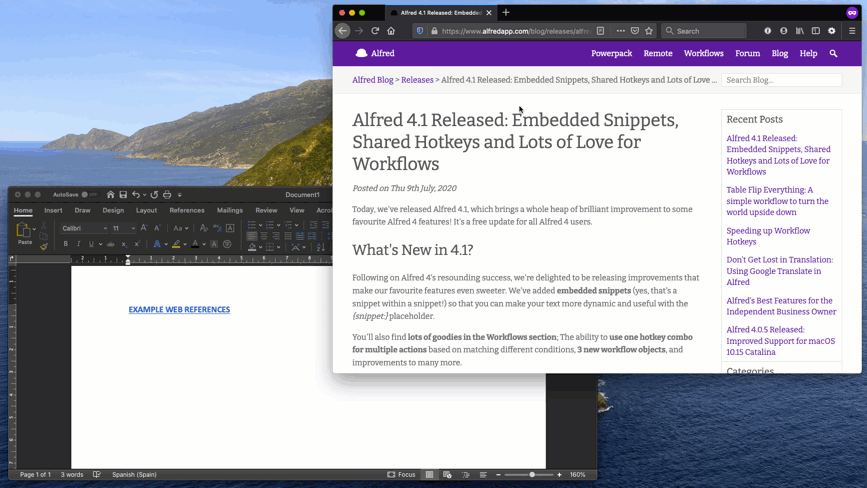
Task: Open the Draw ribbon tab
Action: pos(82,210)
